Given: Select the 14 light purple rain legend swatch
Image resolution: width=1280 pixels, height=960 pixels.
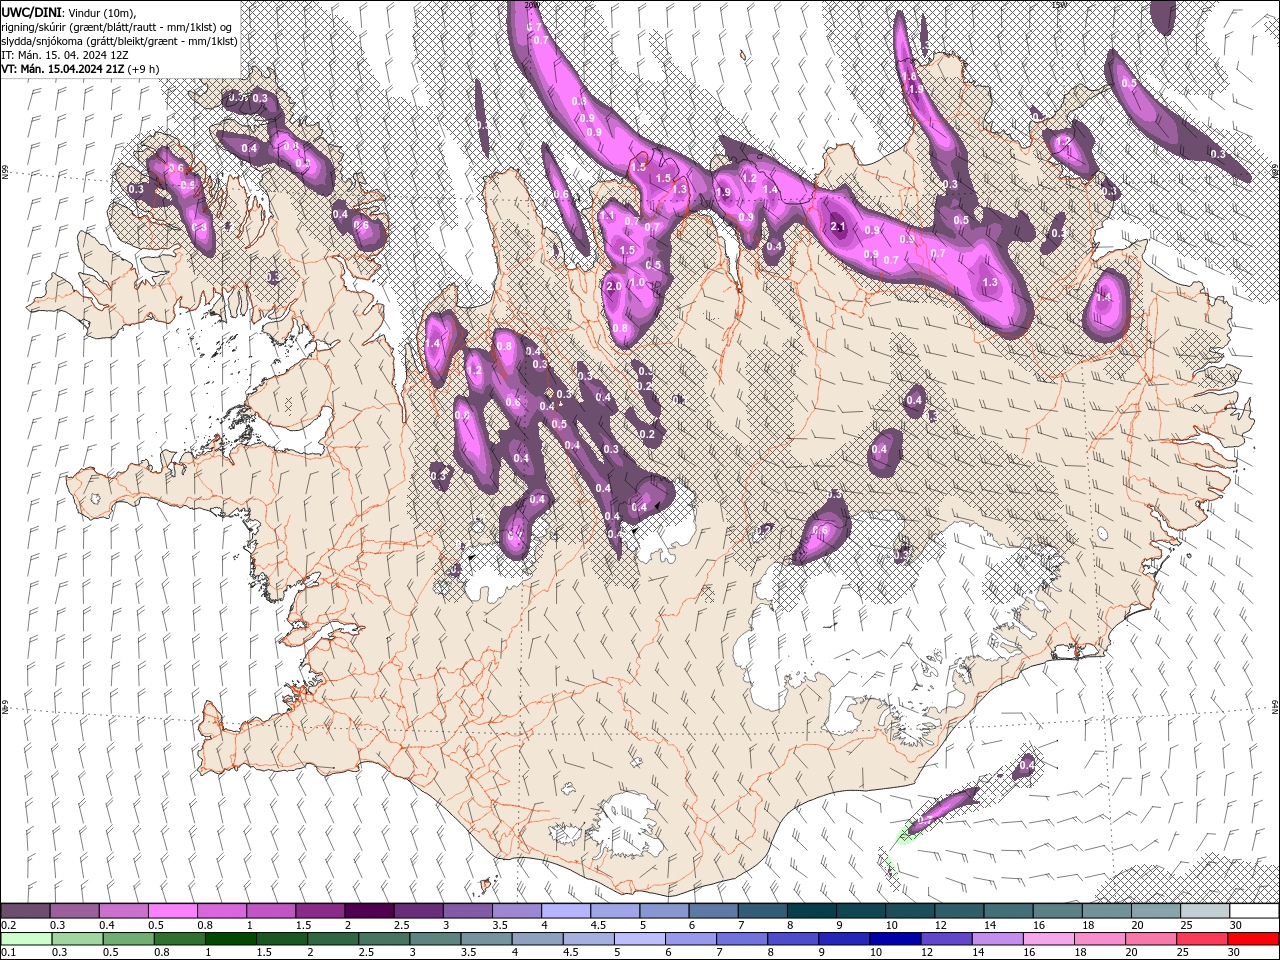Looking at the screenshot, I should coord(997,939).
